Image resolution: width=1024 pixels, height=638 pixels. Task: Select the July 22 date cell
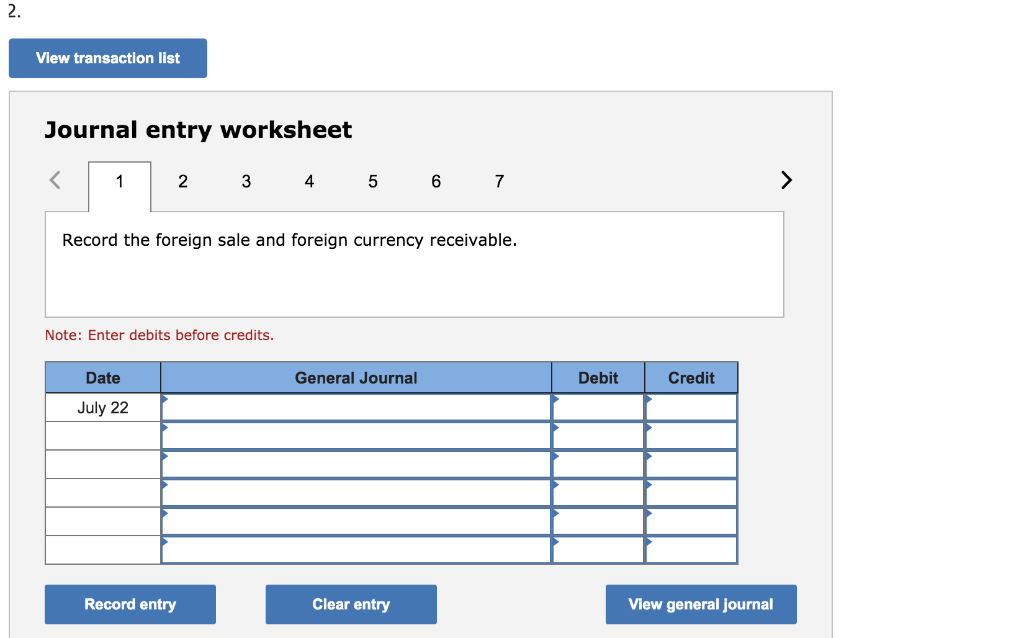pyautogui.click(x=103, y=407)
